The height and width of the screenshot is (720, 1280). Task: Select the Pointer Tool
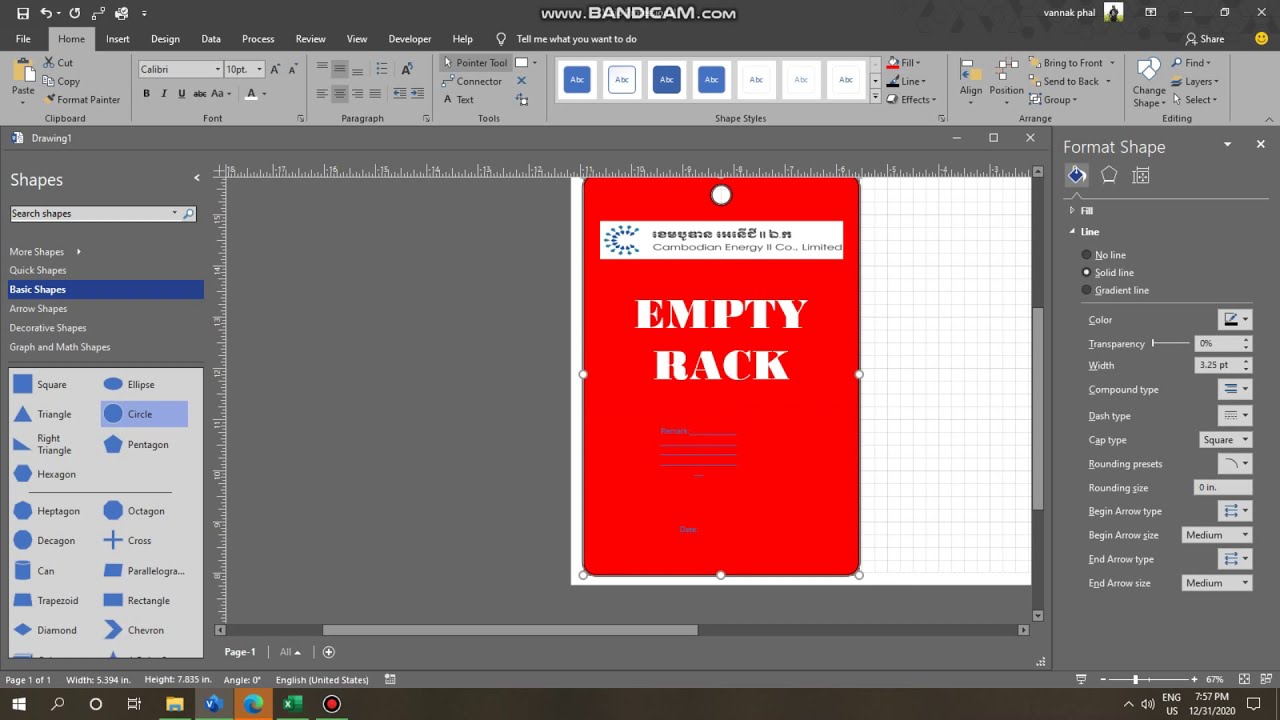coord(475,62)
